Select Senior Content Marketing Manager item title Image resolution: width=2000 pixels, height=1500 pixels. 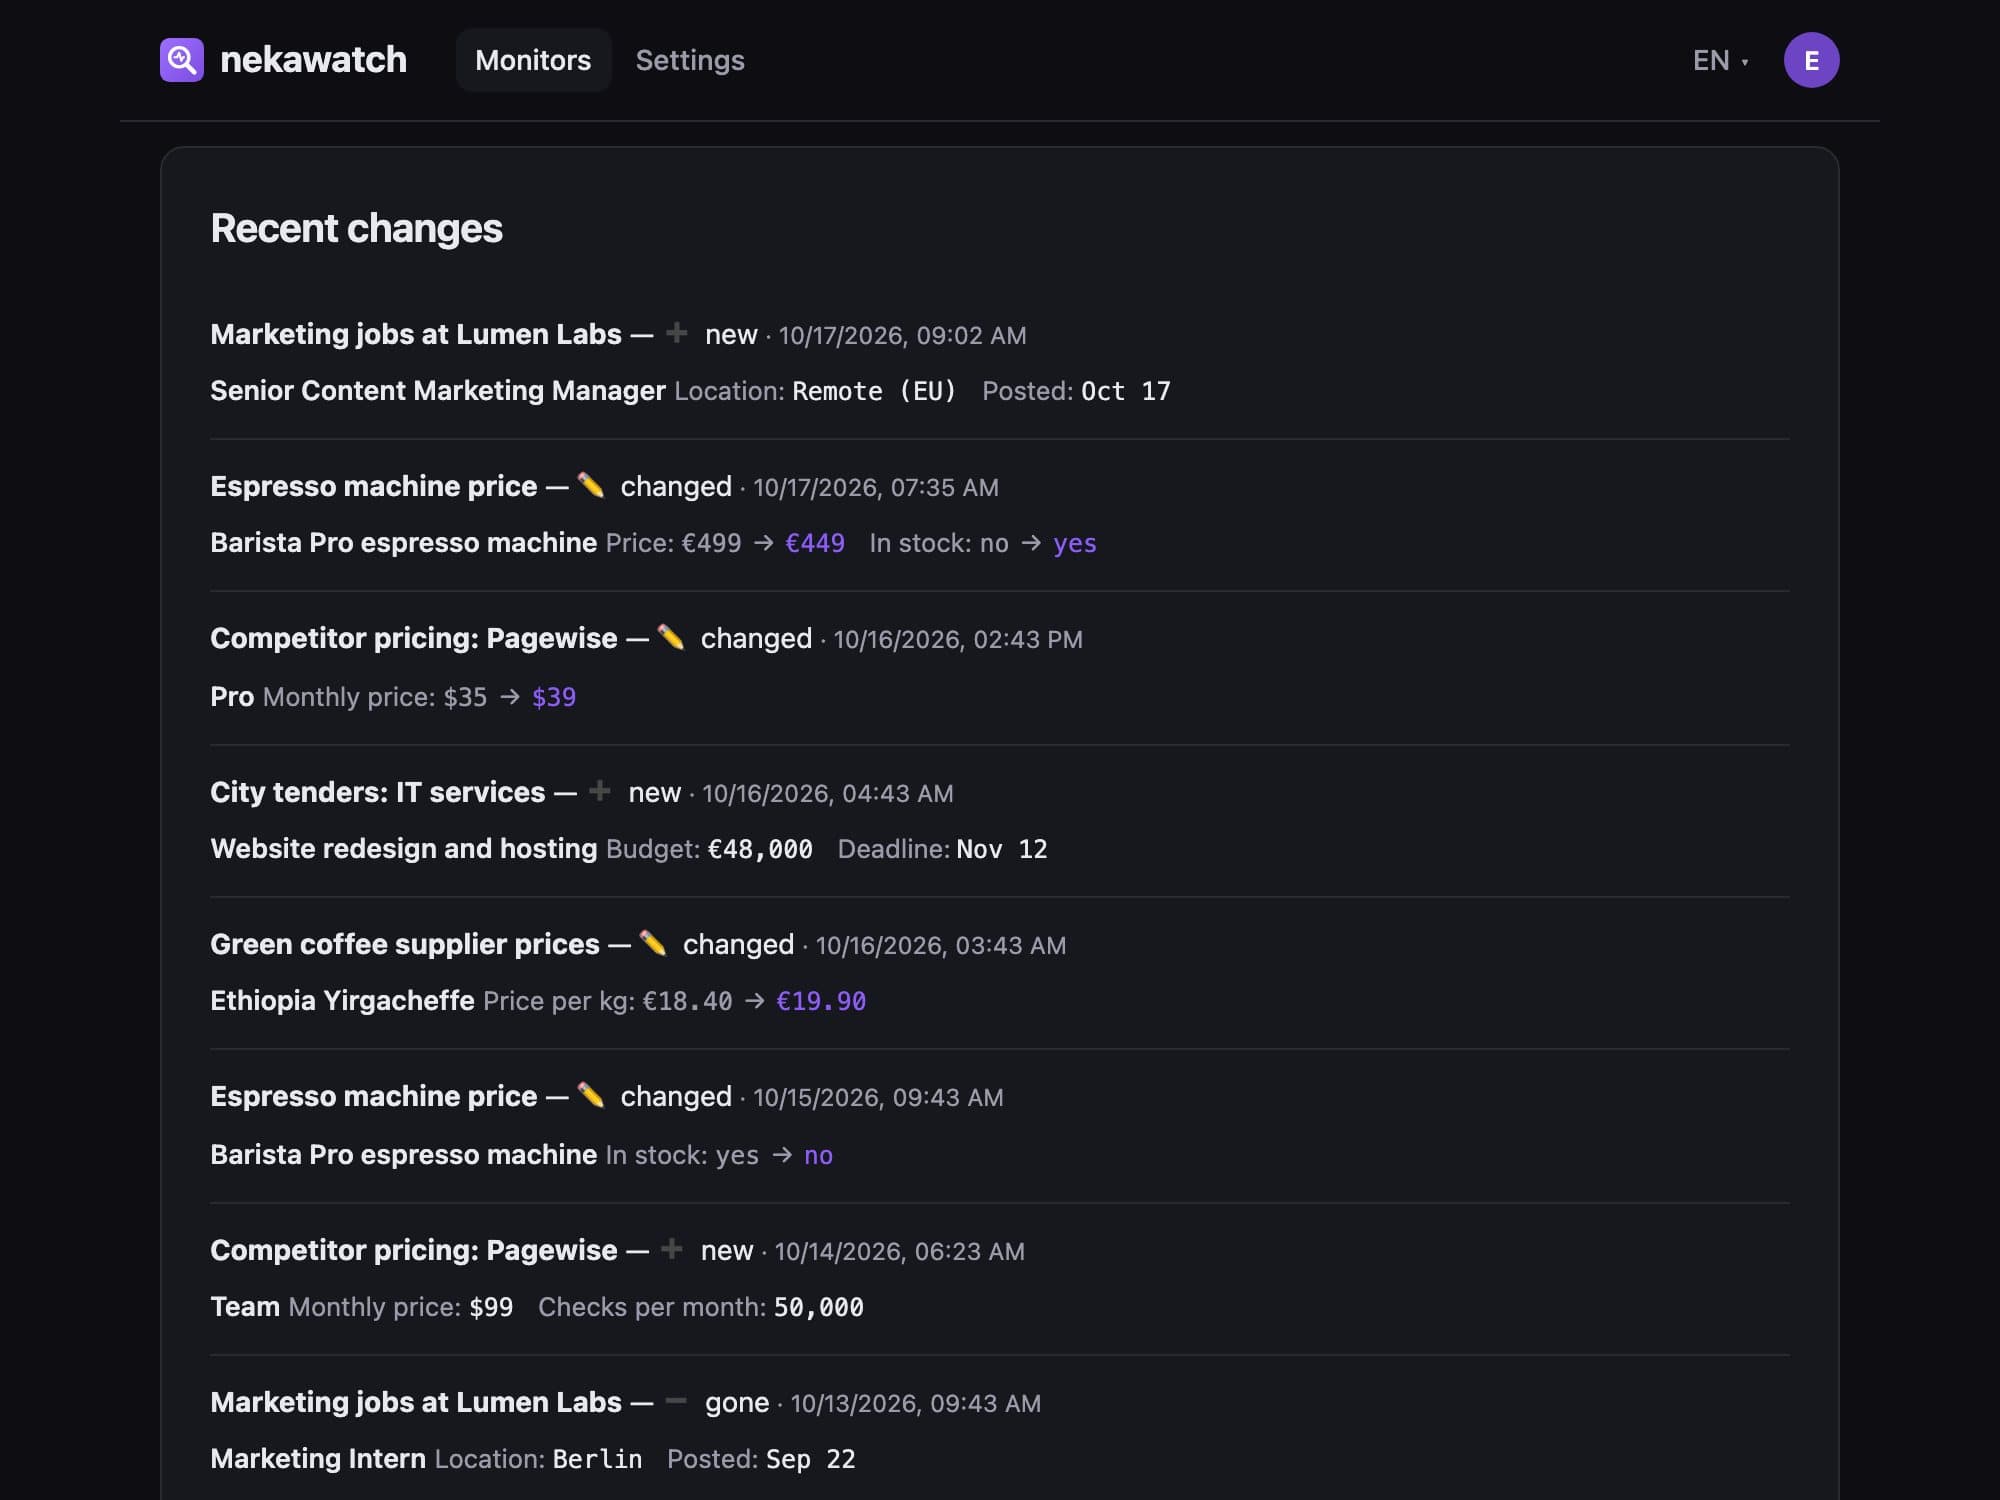point(438,391)
